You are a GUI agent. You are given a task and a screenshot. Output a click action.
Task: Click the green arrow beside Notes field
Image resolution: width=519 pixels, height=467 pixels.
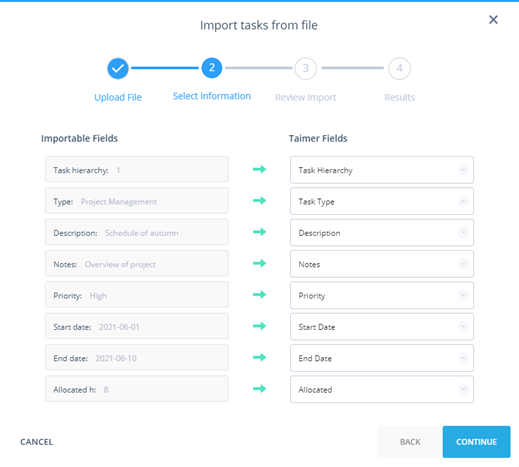point(259,263)
